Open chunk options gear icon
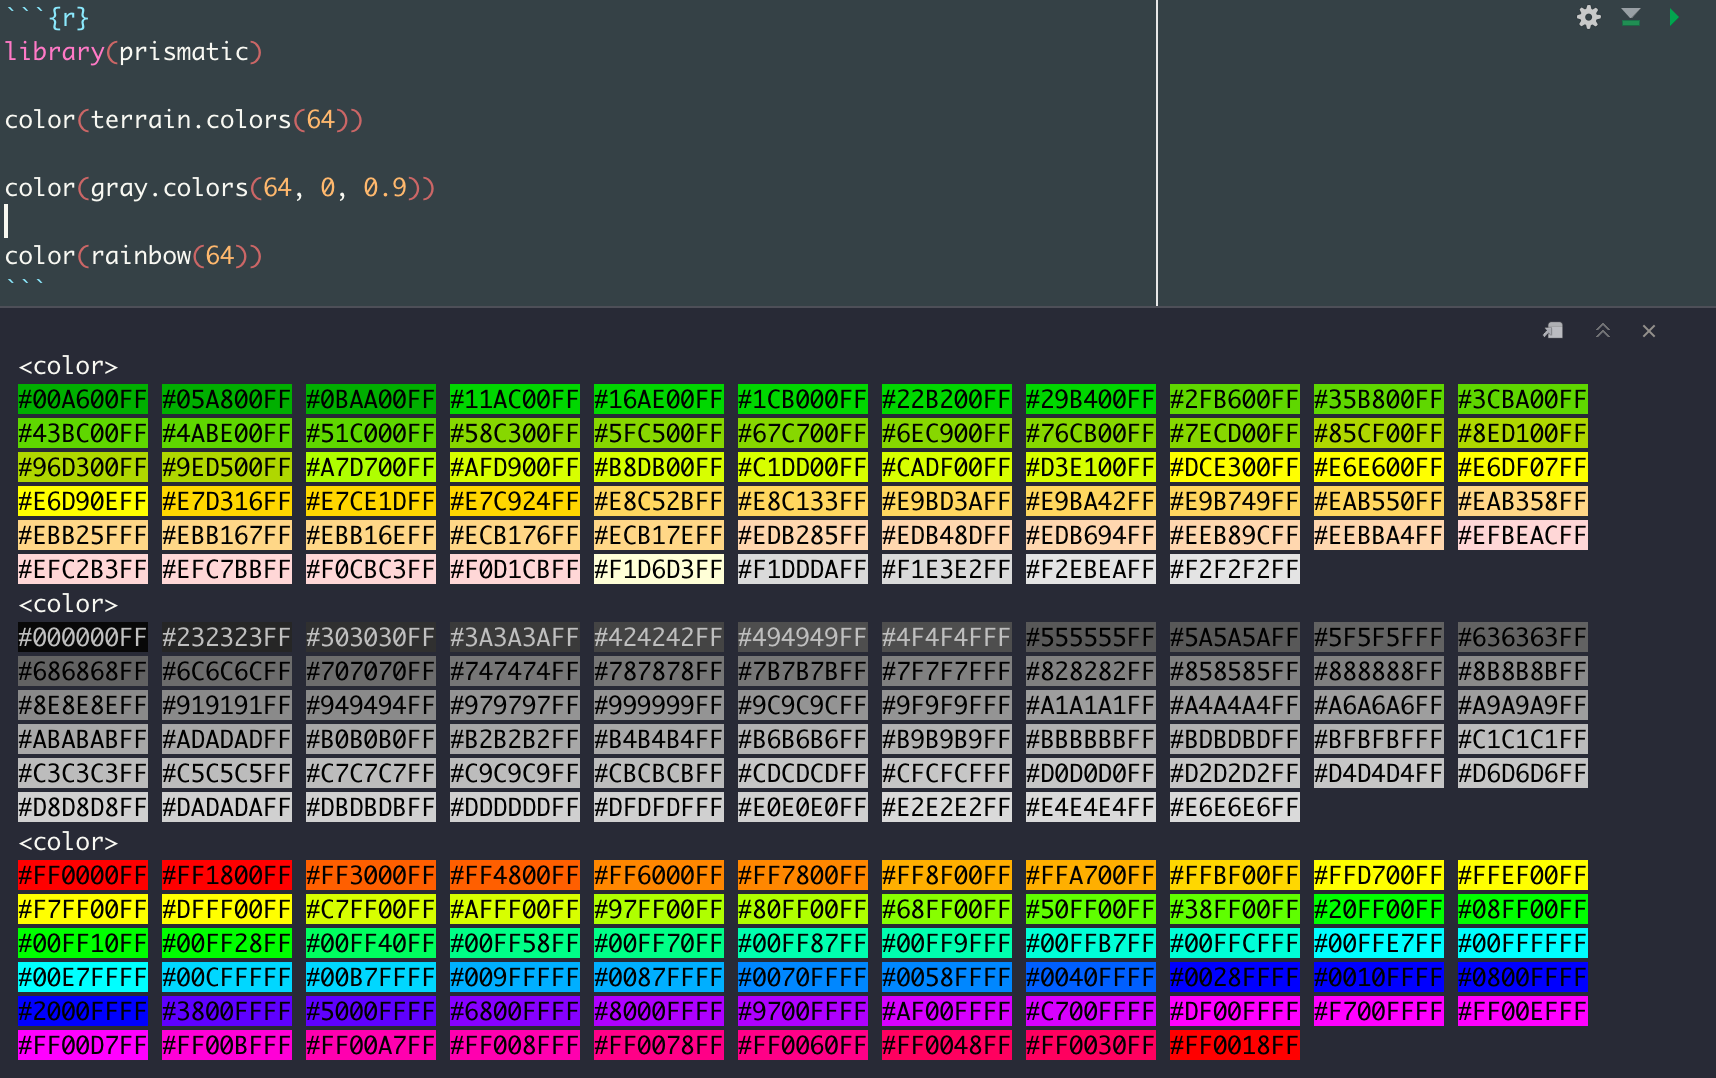This screenshot has width=1716, height=1078. [x=1588, y=17]
